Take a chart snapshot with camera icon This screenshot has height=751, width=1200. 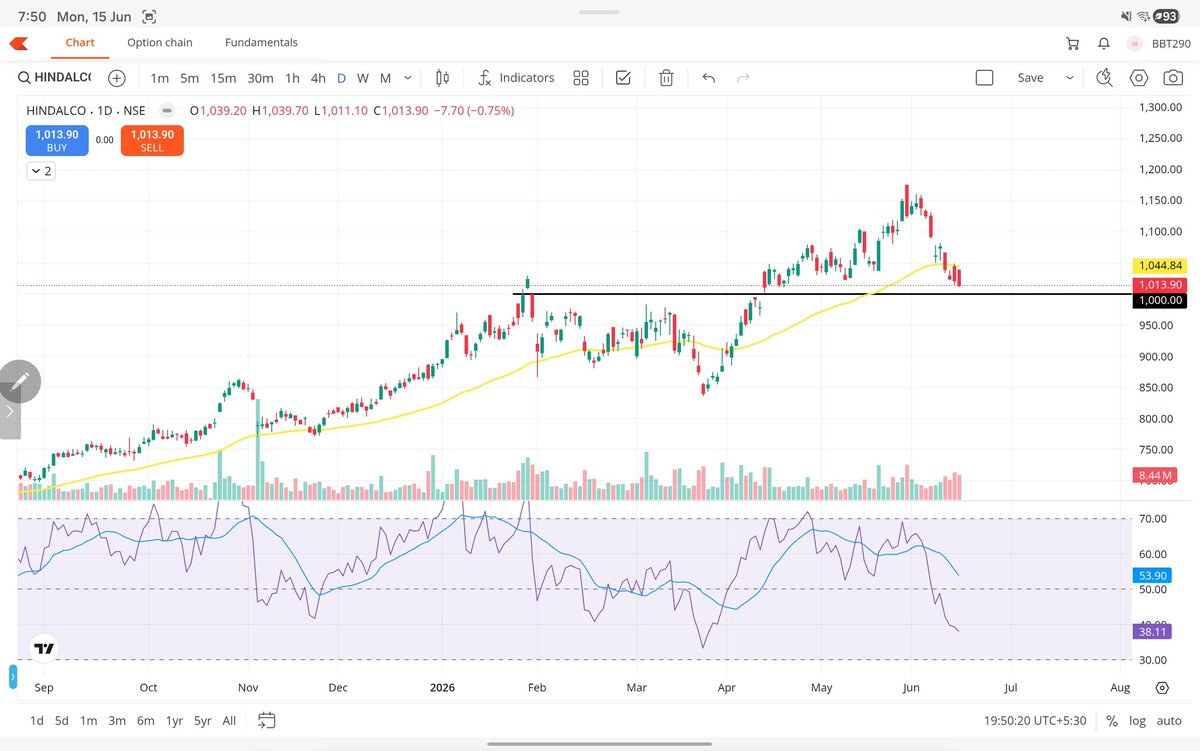1172,78
